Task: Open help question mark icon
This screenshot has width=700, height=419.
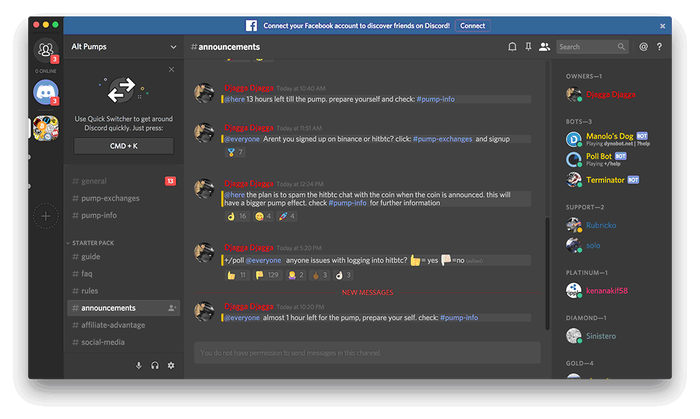Action: (659, 47)
